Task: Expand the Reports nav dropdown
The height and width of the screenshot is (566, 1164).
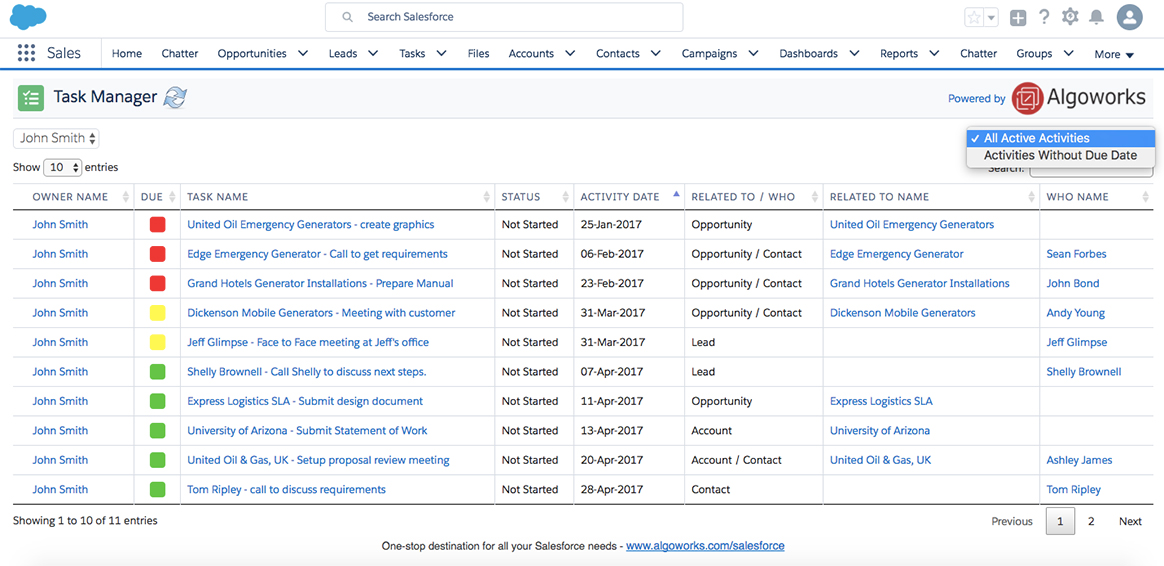Action: coord(934,53)
